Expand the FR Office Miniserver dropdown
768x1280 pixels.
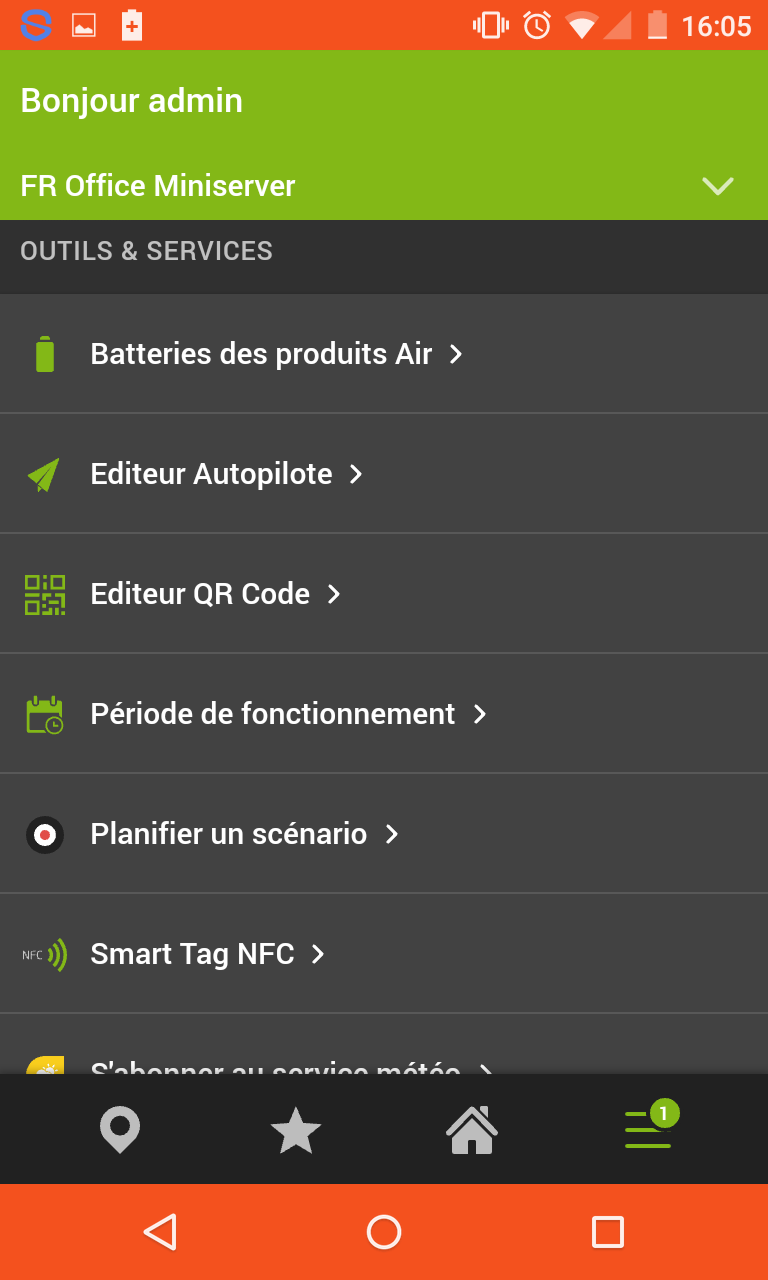[718, 186]
